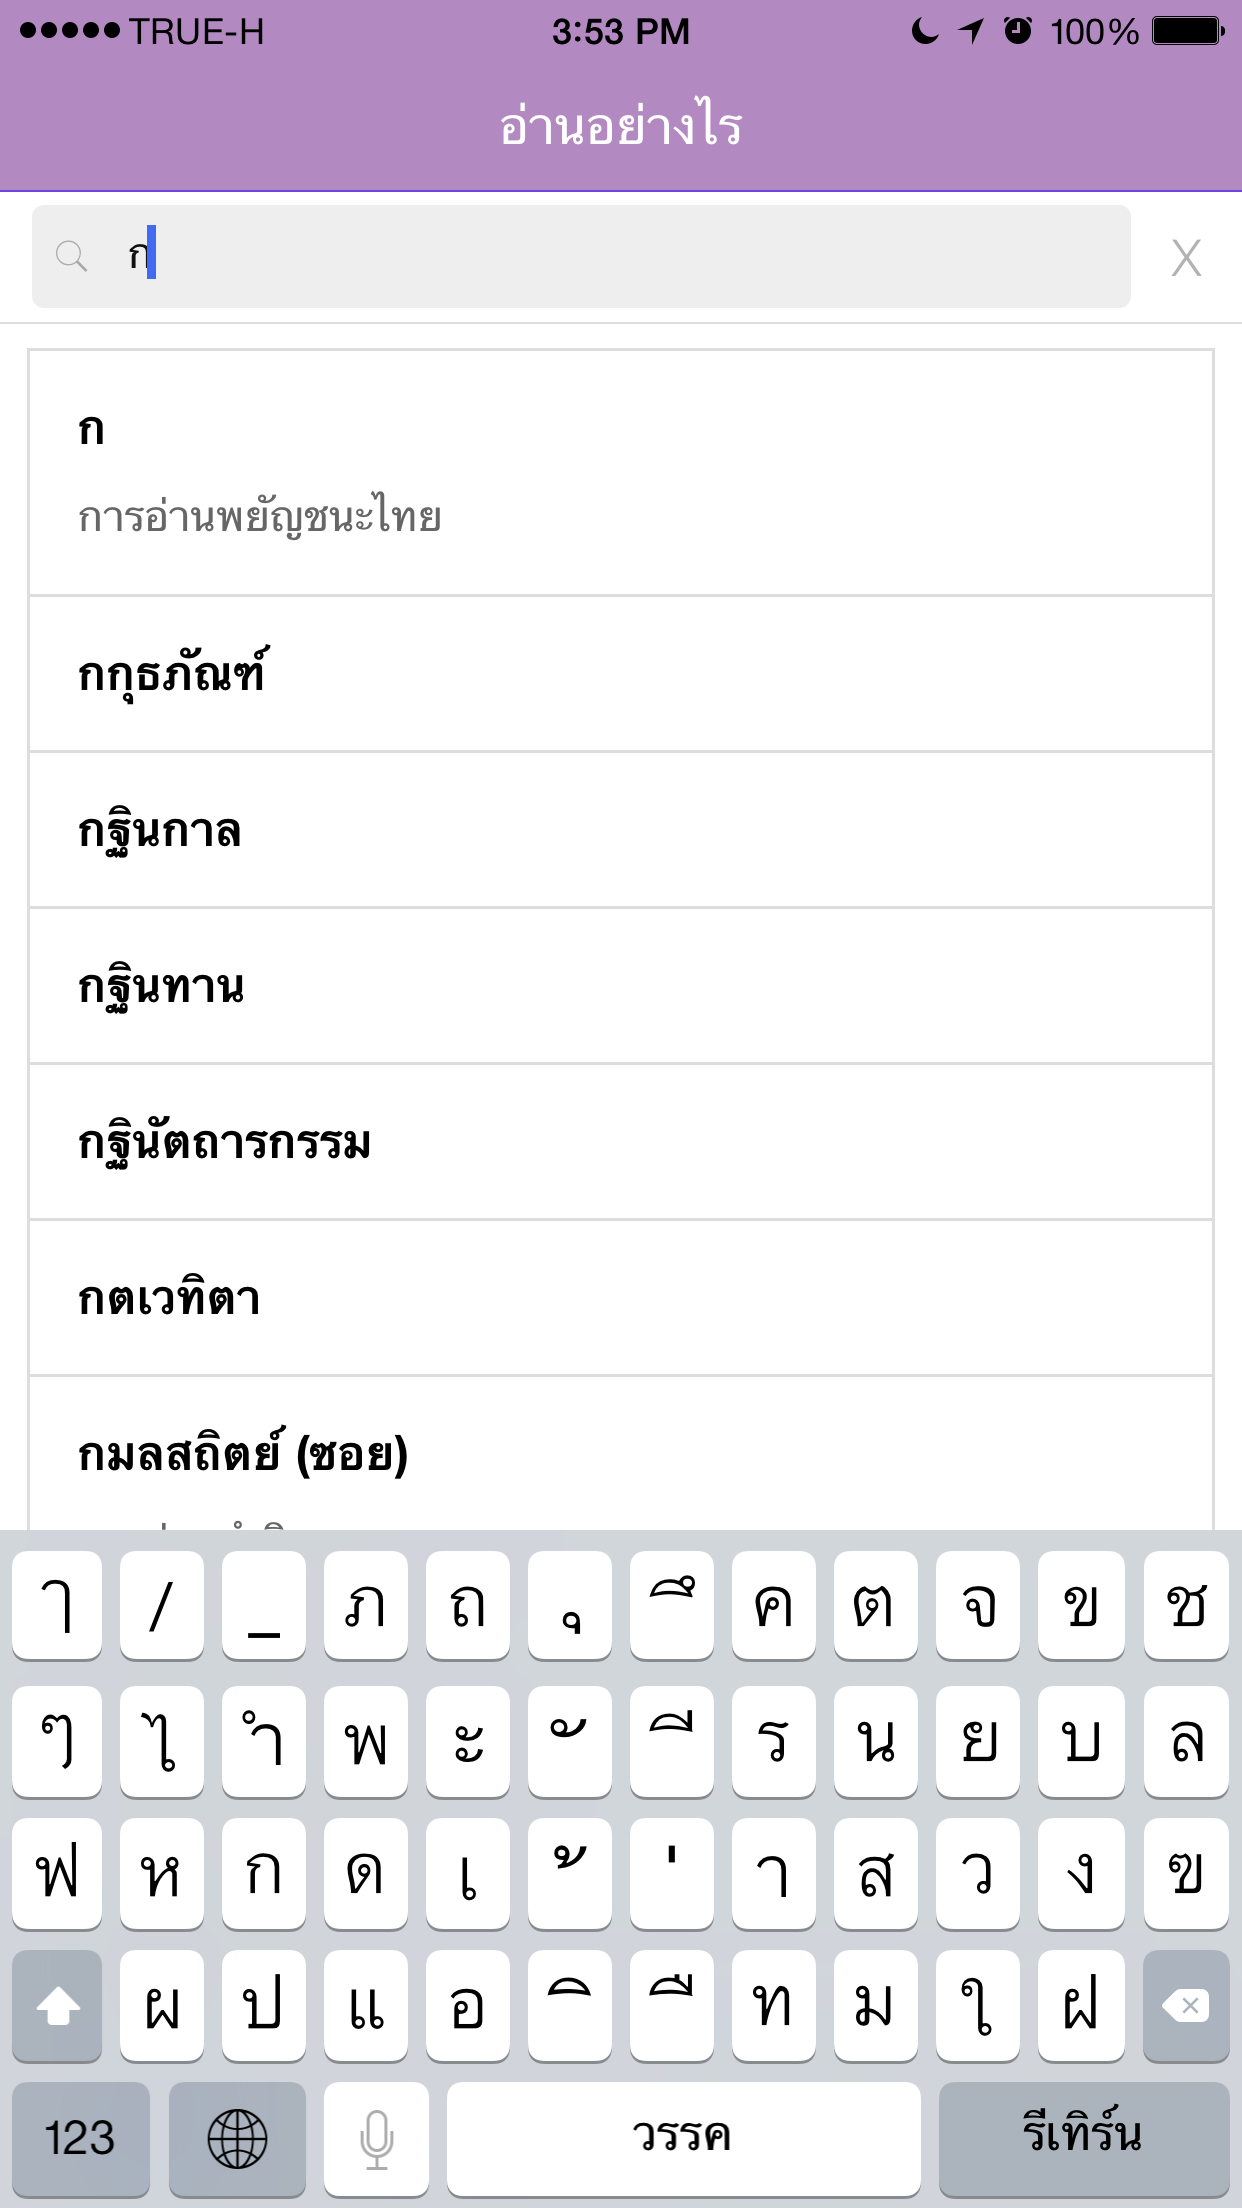This screenshot has width=1242, height=2208.
Task: Tap the backspace delete key
Action: tap(1186, 2006)
